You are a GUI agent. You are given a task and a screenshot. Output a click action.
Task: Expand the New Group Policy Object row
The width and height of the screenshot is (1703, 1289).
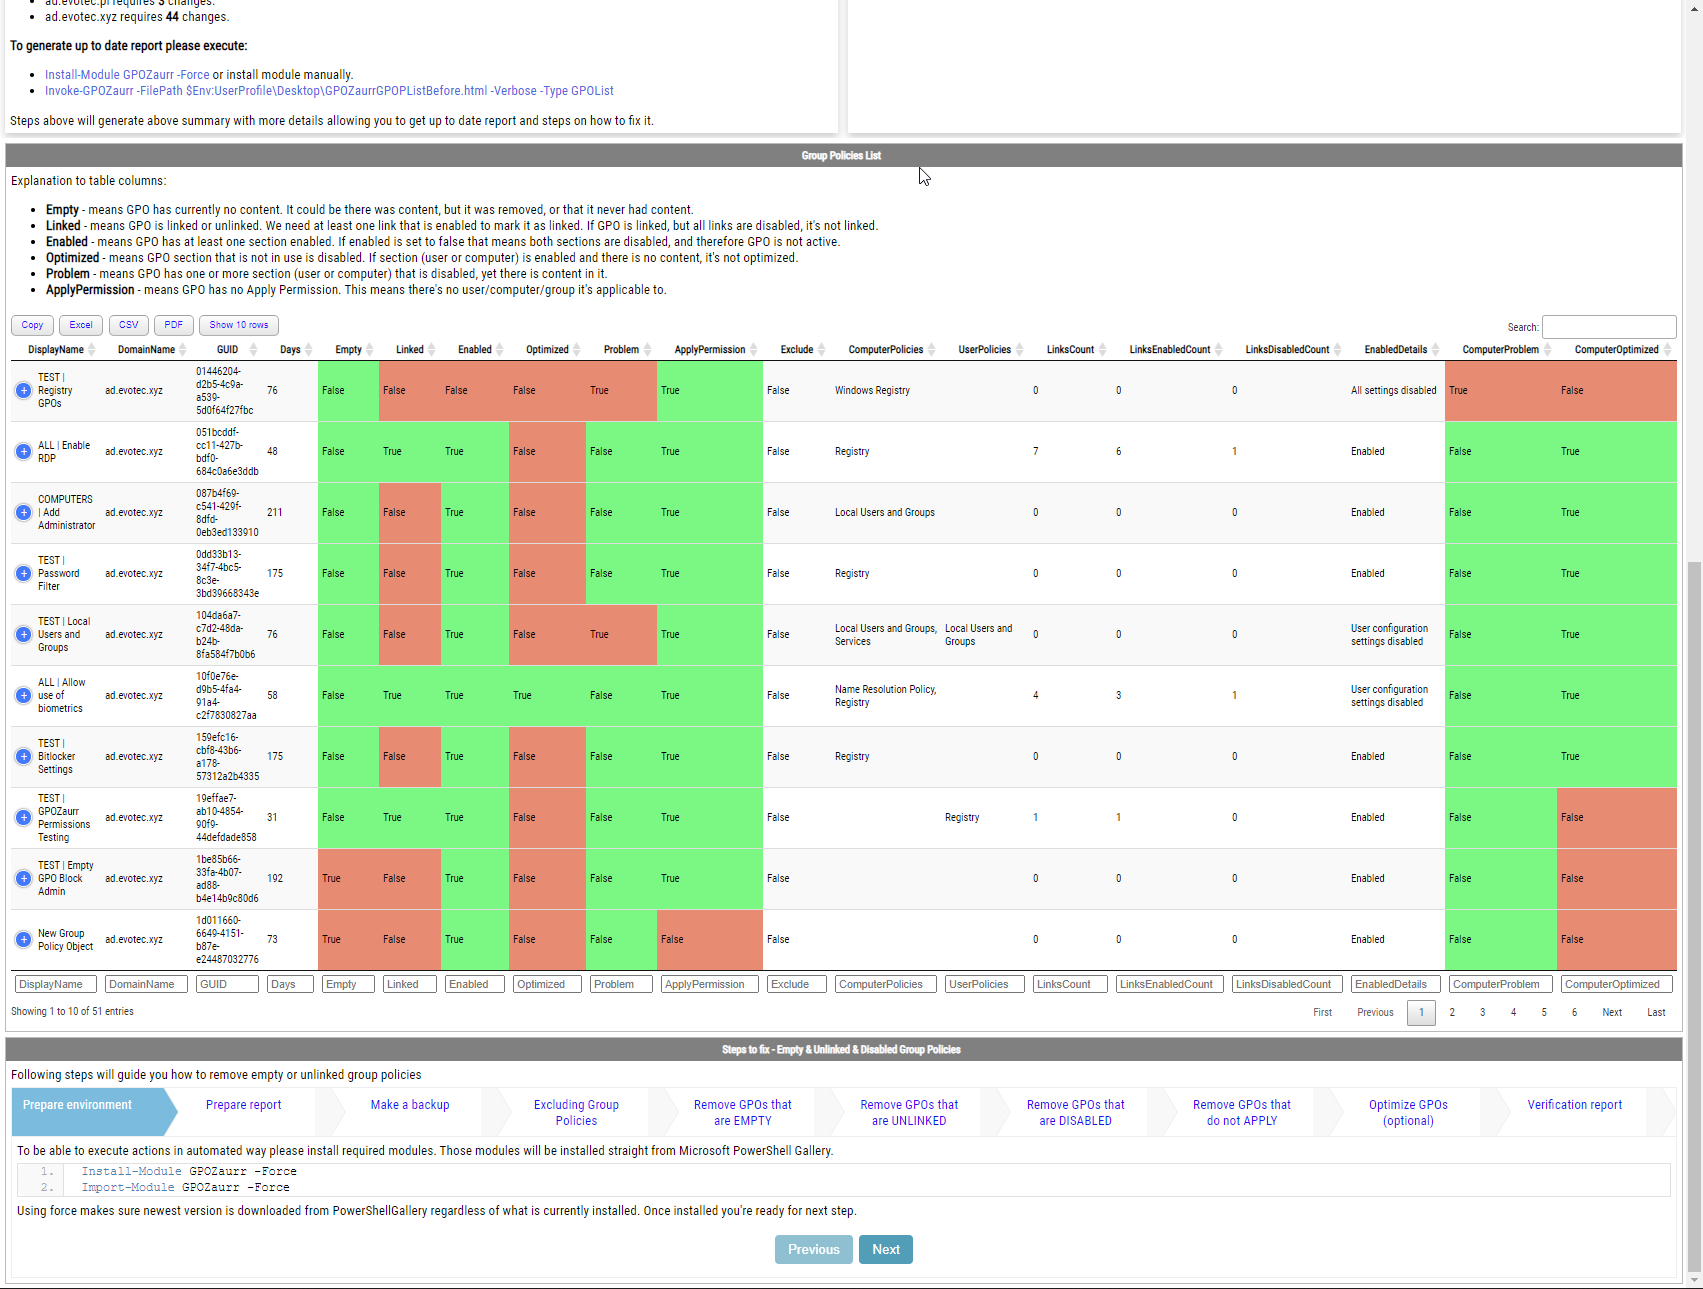point(23,940)
